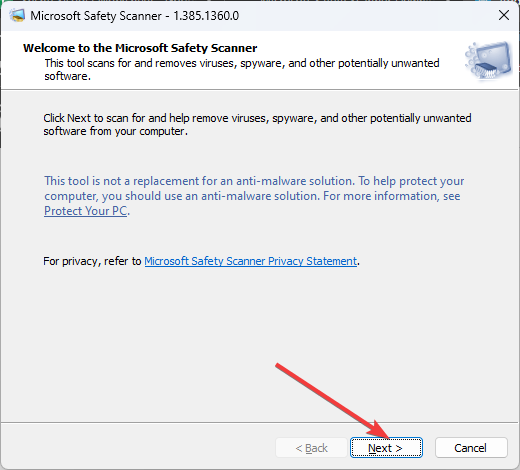Click the red arrow annotation
The image size is (520, 470).
tap(332, 401)
